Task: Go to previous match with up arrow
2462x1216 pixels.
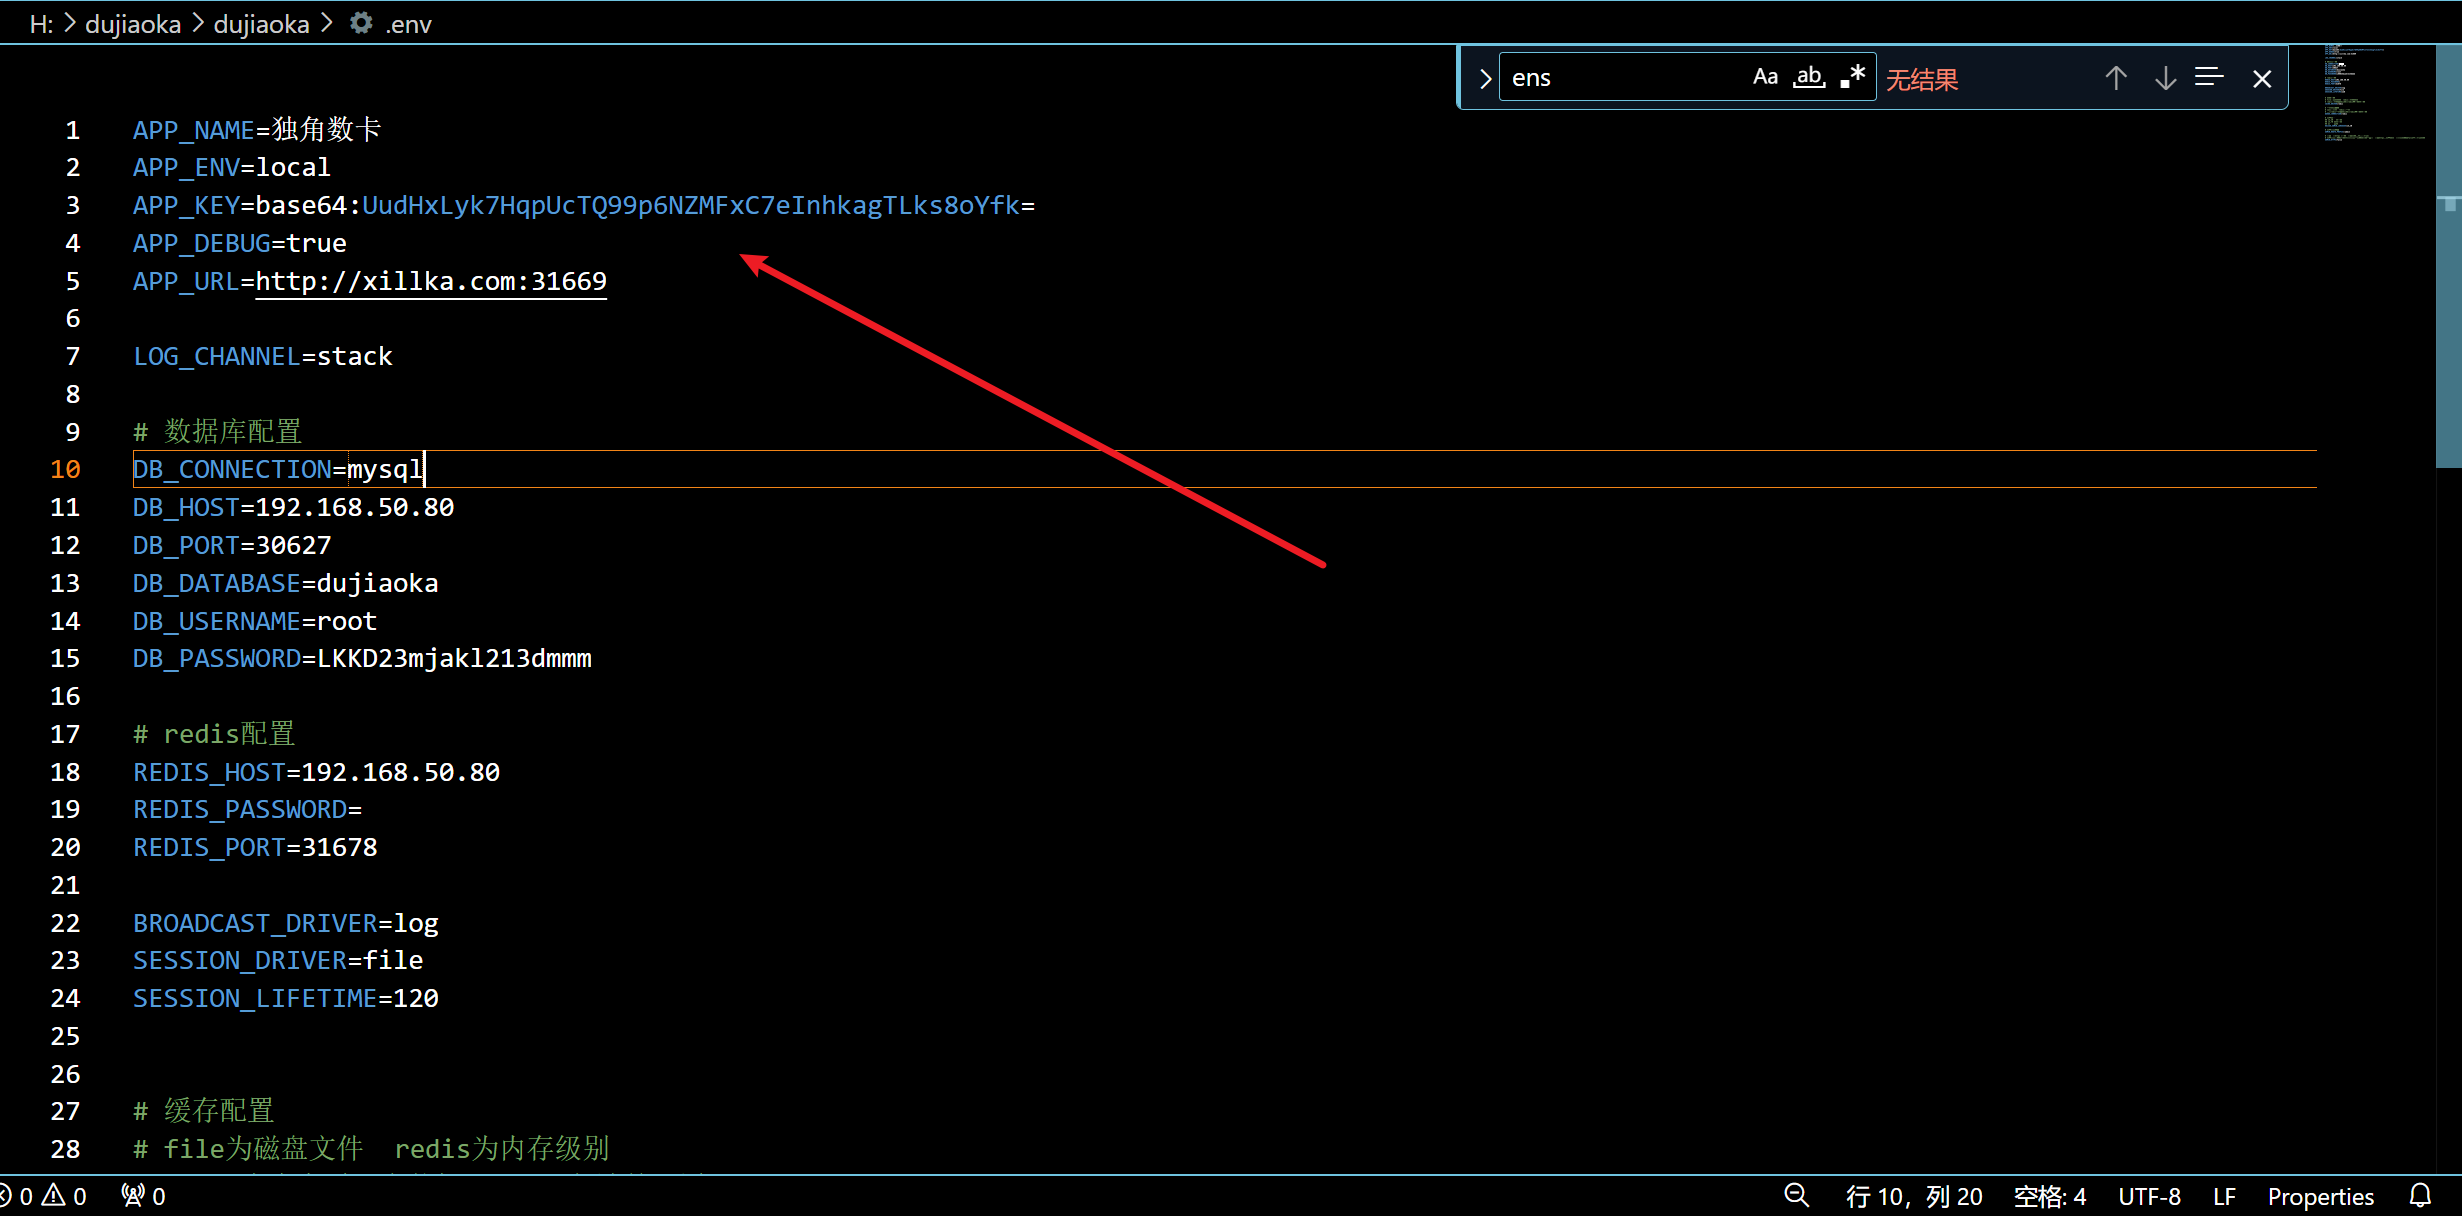Action: click(2115, 78)
